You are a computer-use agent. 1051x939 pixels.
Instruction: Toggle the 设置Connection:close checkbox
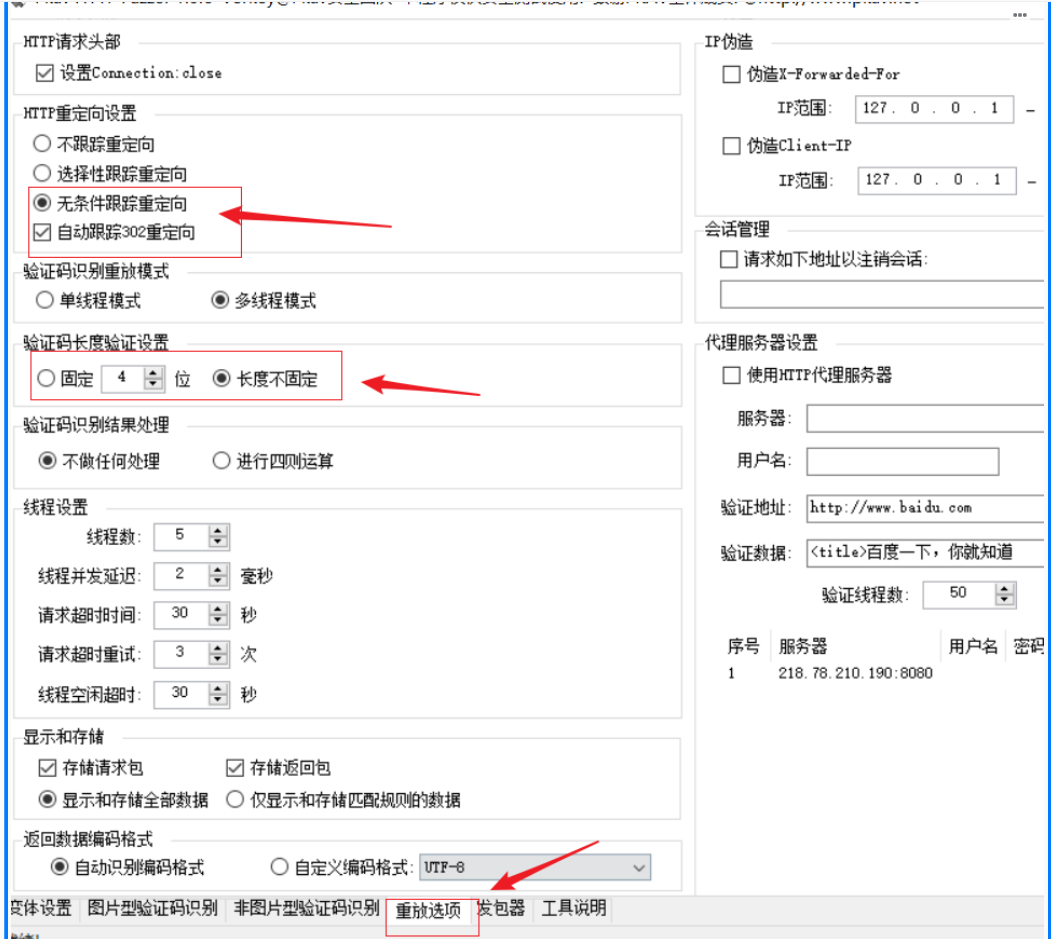[45, 72]
